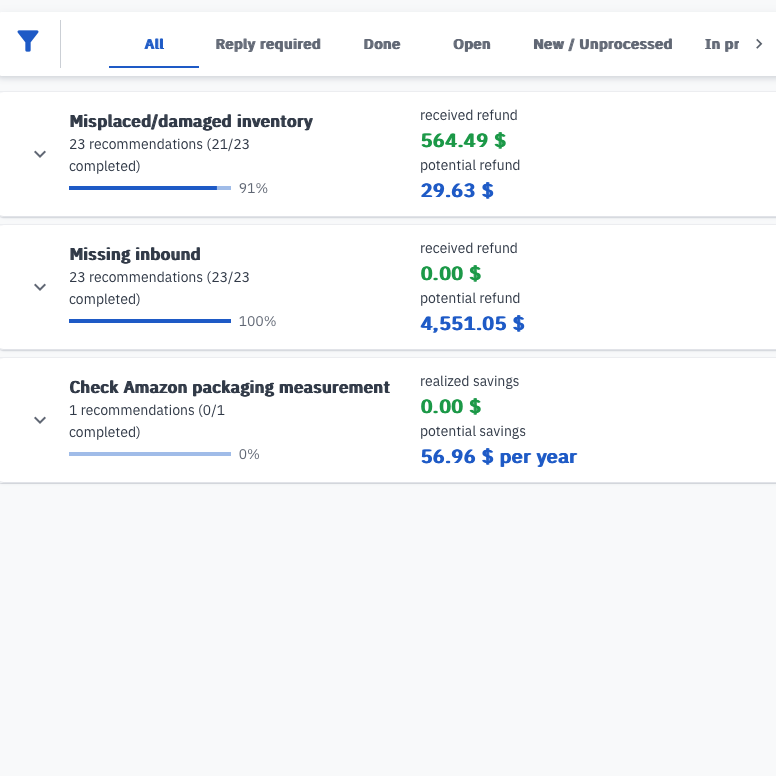Screen dimensions: 776x776
Task: Switch to the All tab
Action: [154, 44]
